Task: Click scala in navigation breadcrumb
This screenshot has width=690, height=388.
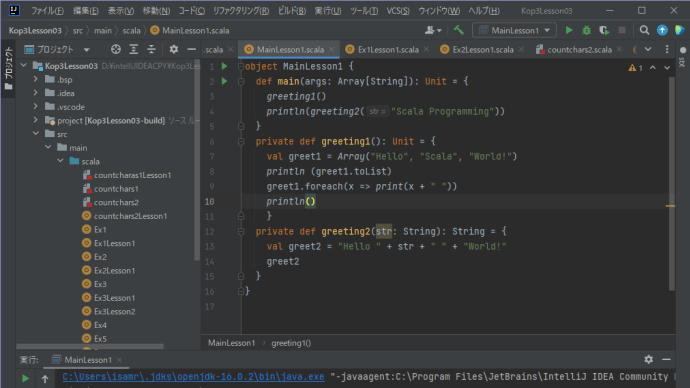Action: coord(131,30)
